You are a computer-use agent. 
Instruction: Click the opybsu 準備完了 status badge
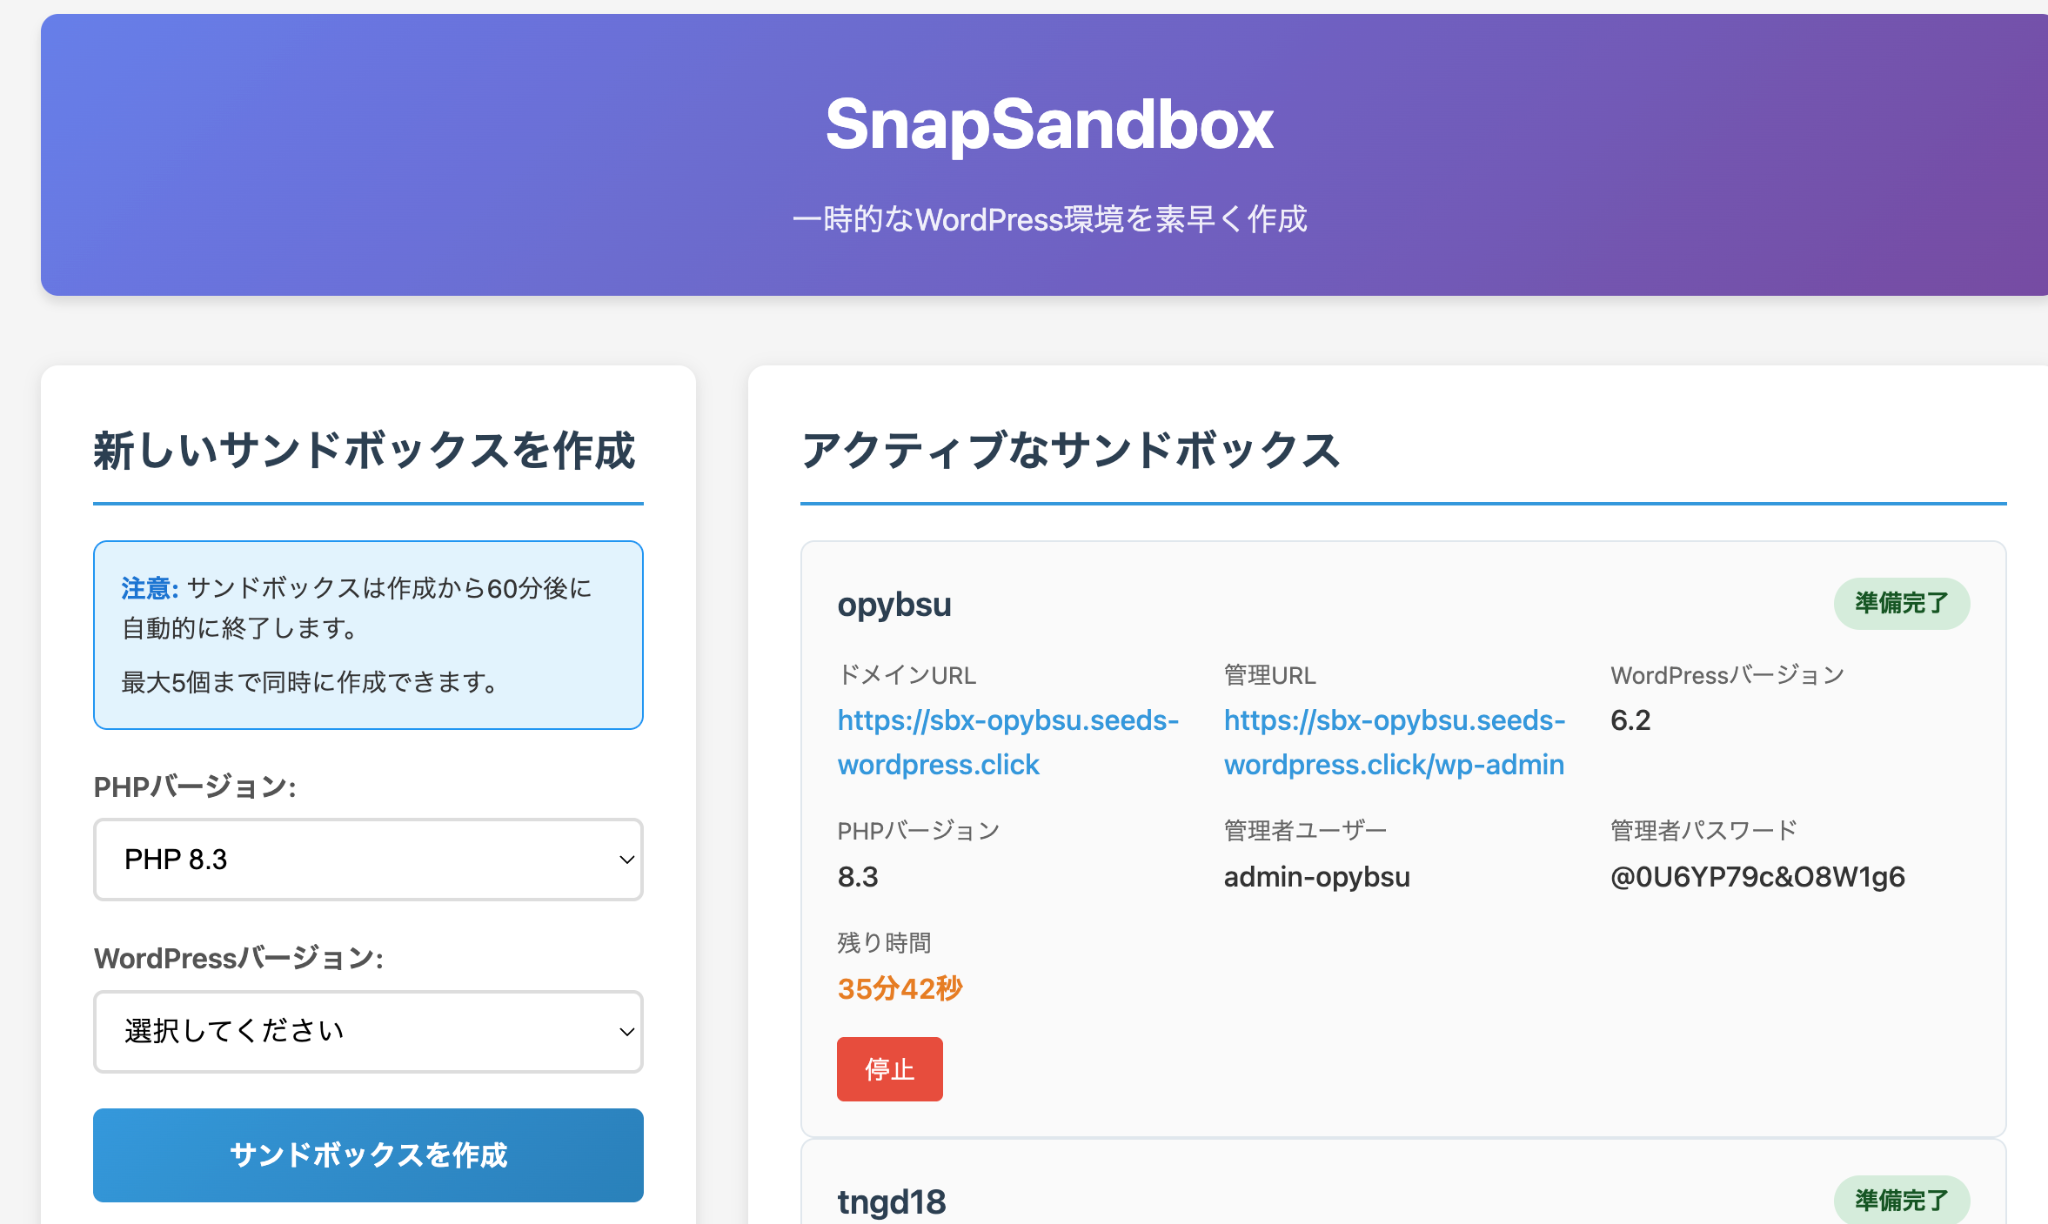1901,603
